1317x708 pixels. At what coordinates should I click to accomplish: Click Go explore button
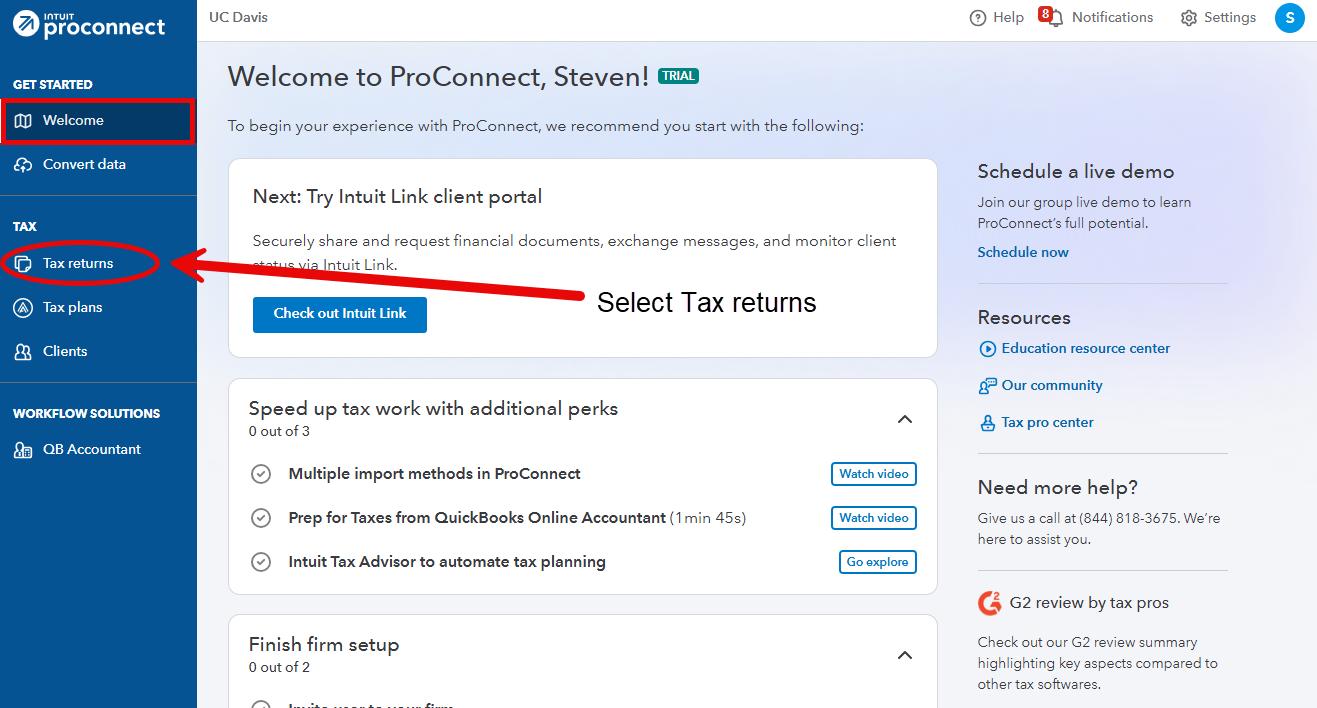(x=878, y=562)
